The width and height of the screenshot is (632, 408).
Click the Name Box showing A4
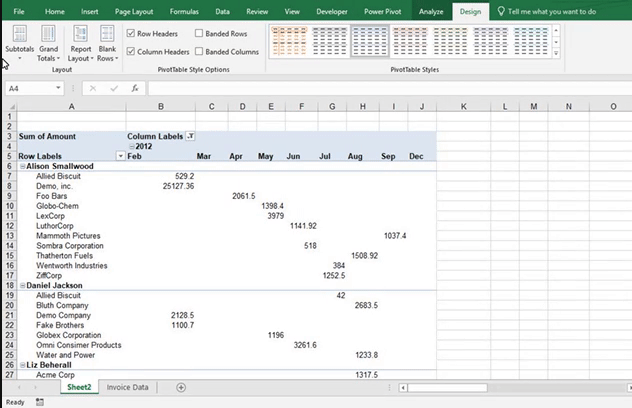(28, 88)
